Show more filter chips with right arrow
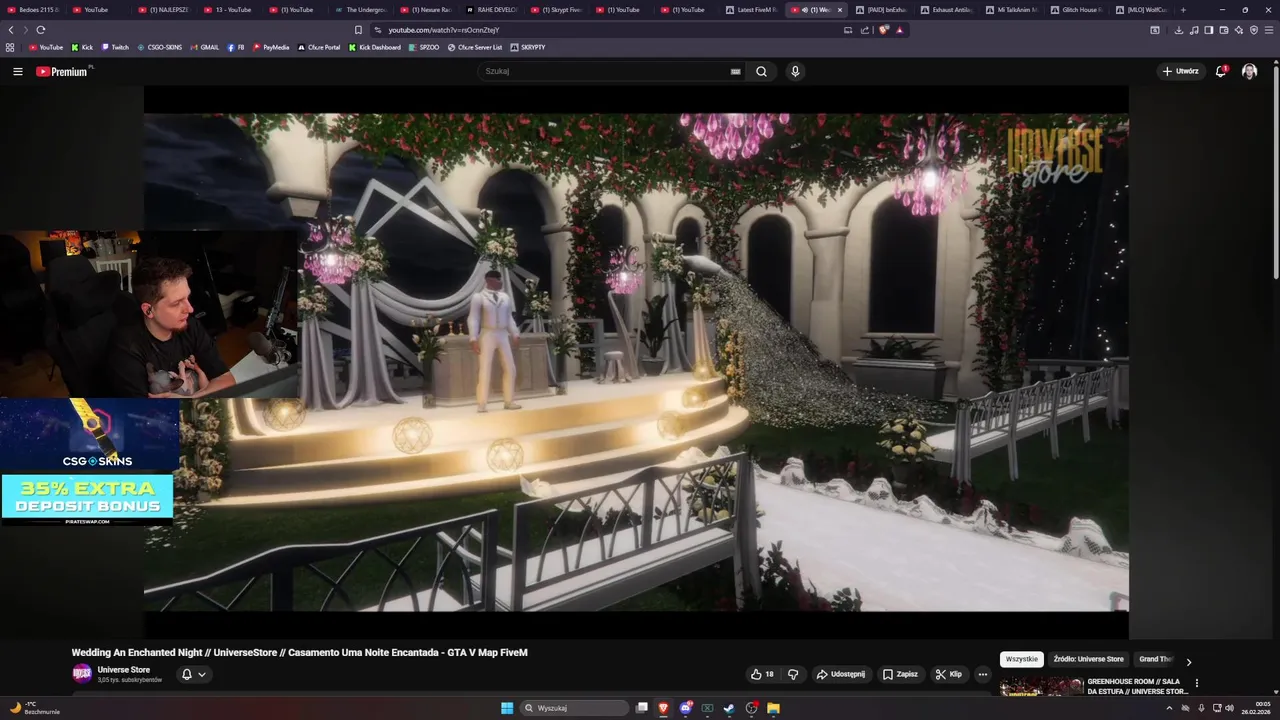The width and height of the screenshot is (1280, 720). (x=1188, y=661)
